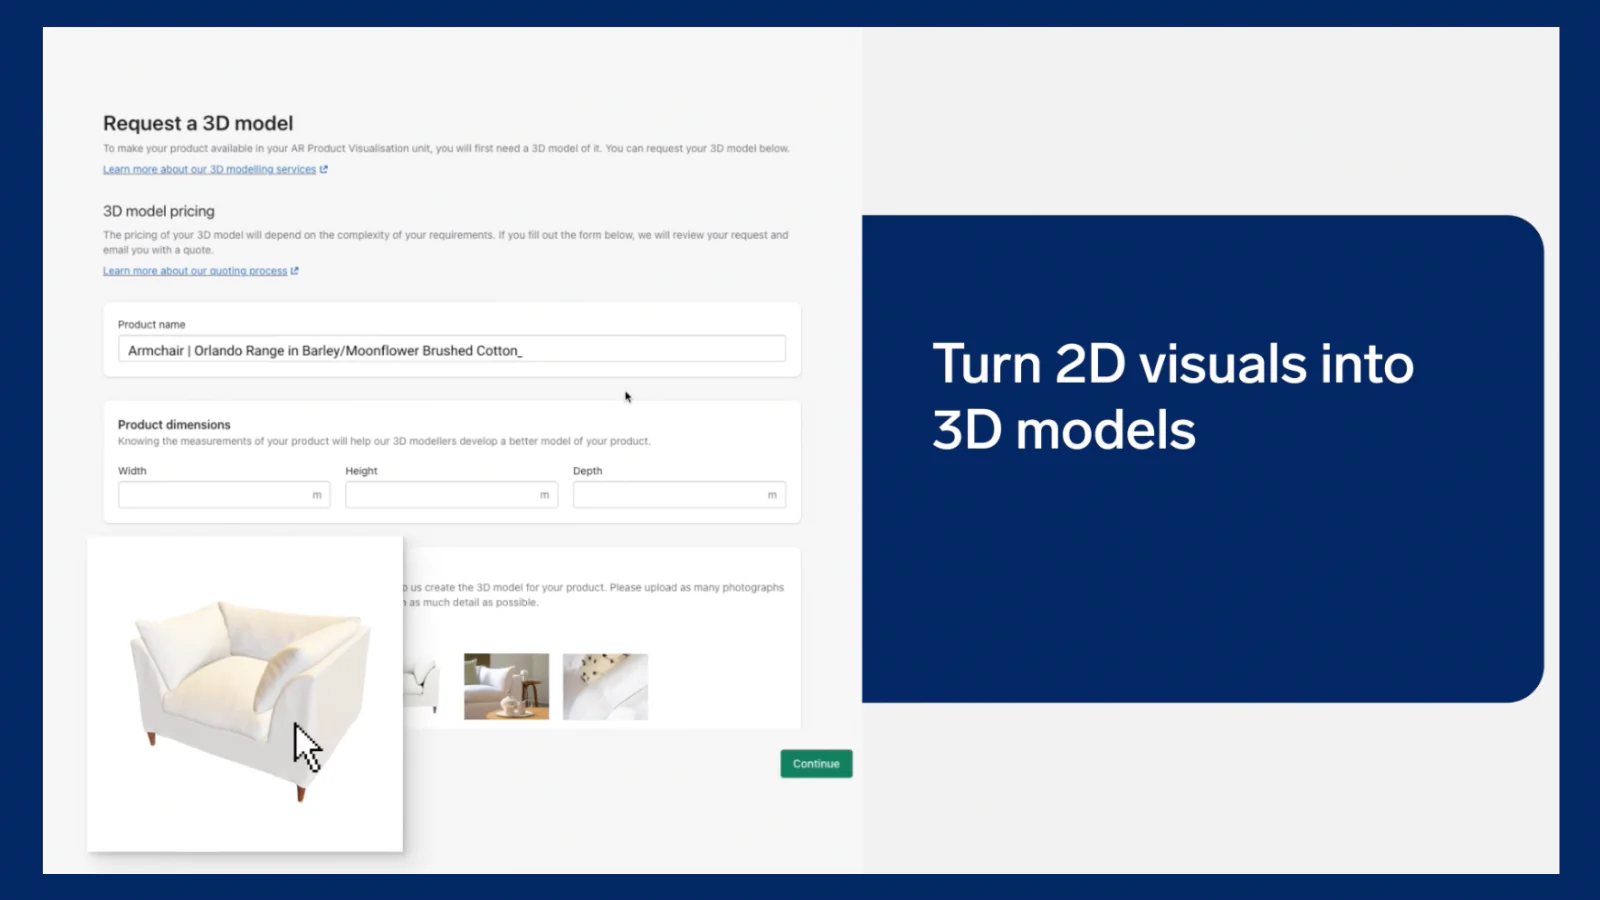Click the Depth dimension field

click(x=679, y=495)
